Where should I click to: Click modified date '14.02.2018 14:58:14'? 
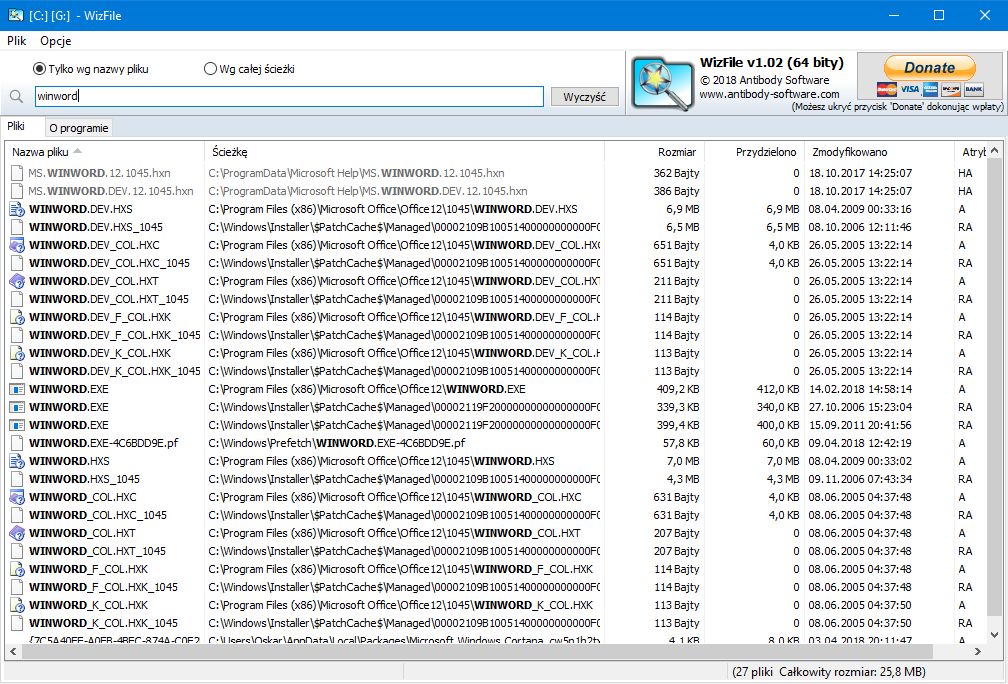[860, 389]
